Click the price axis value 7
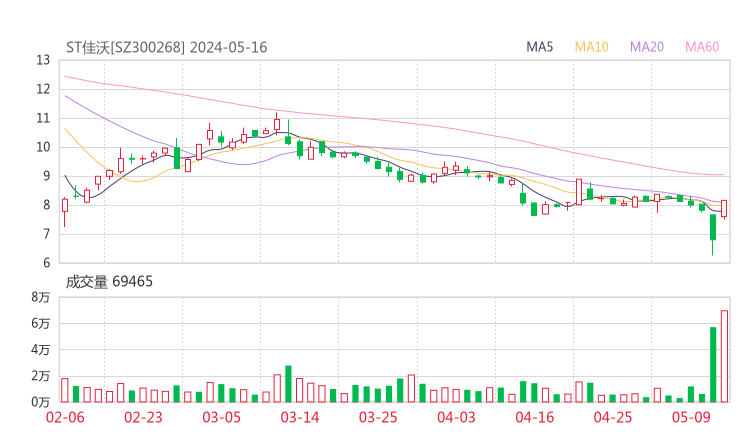740x440 pixels. pos(46,234)
